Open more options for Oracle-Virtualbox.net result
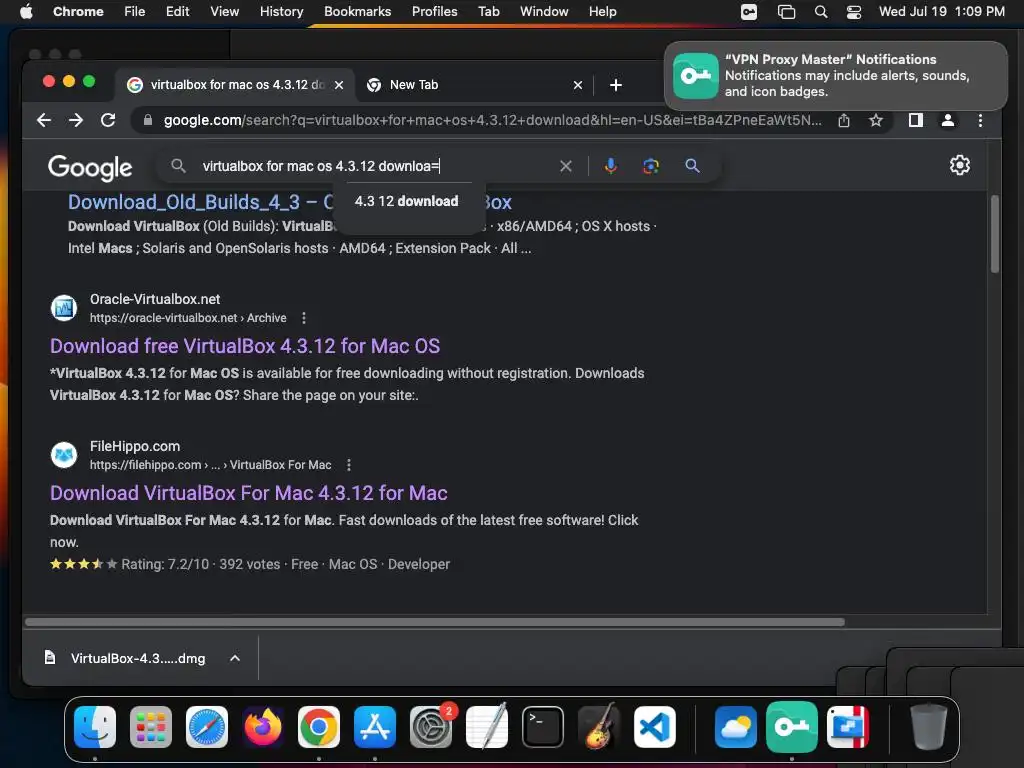The height and width of the screenshot is (768, 1024). [x=304, y=318]
